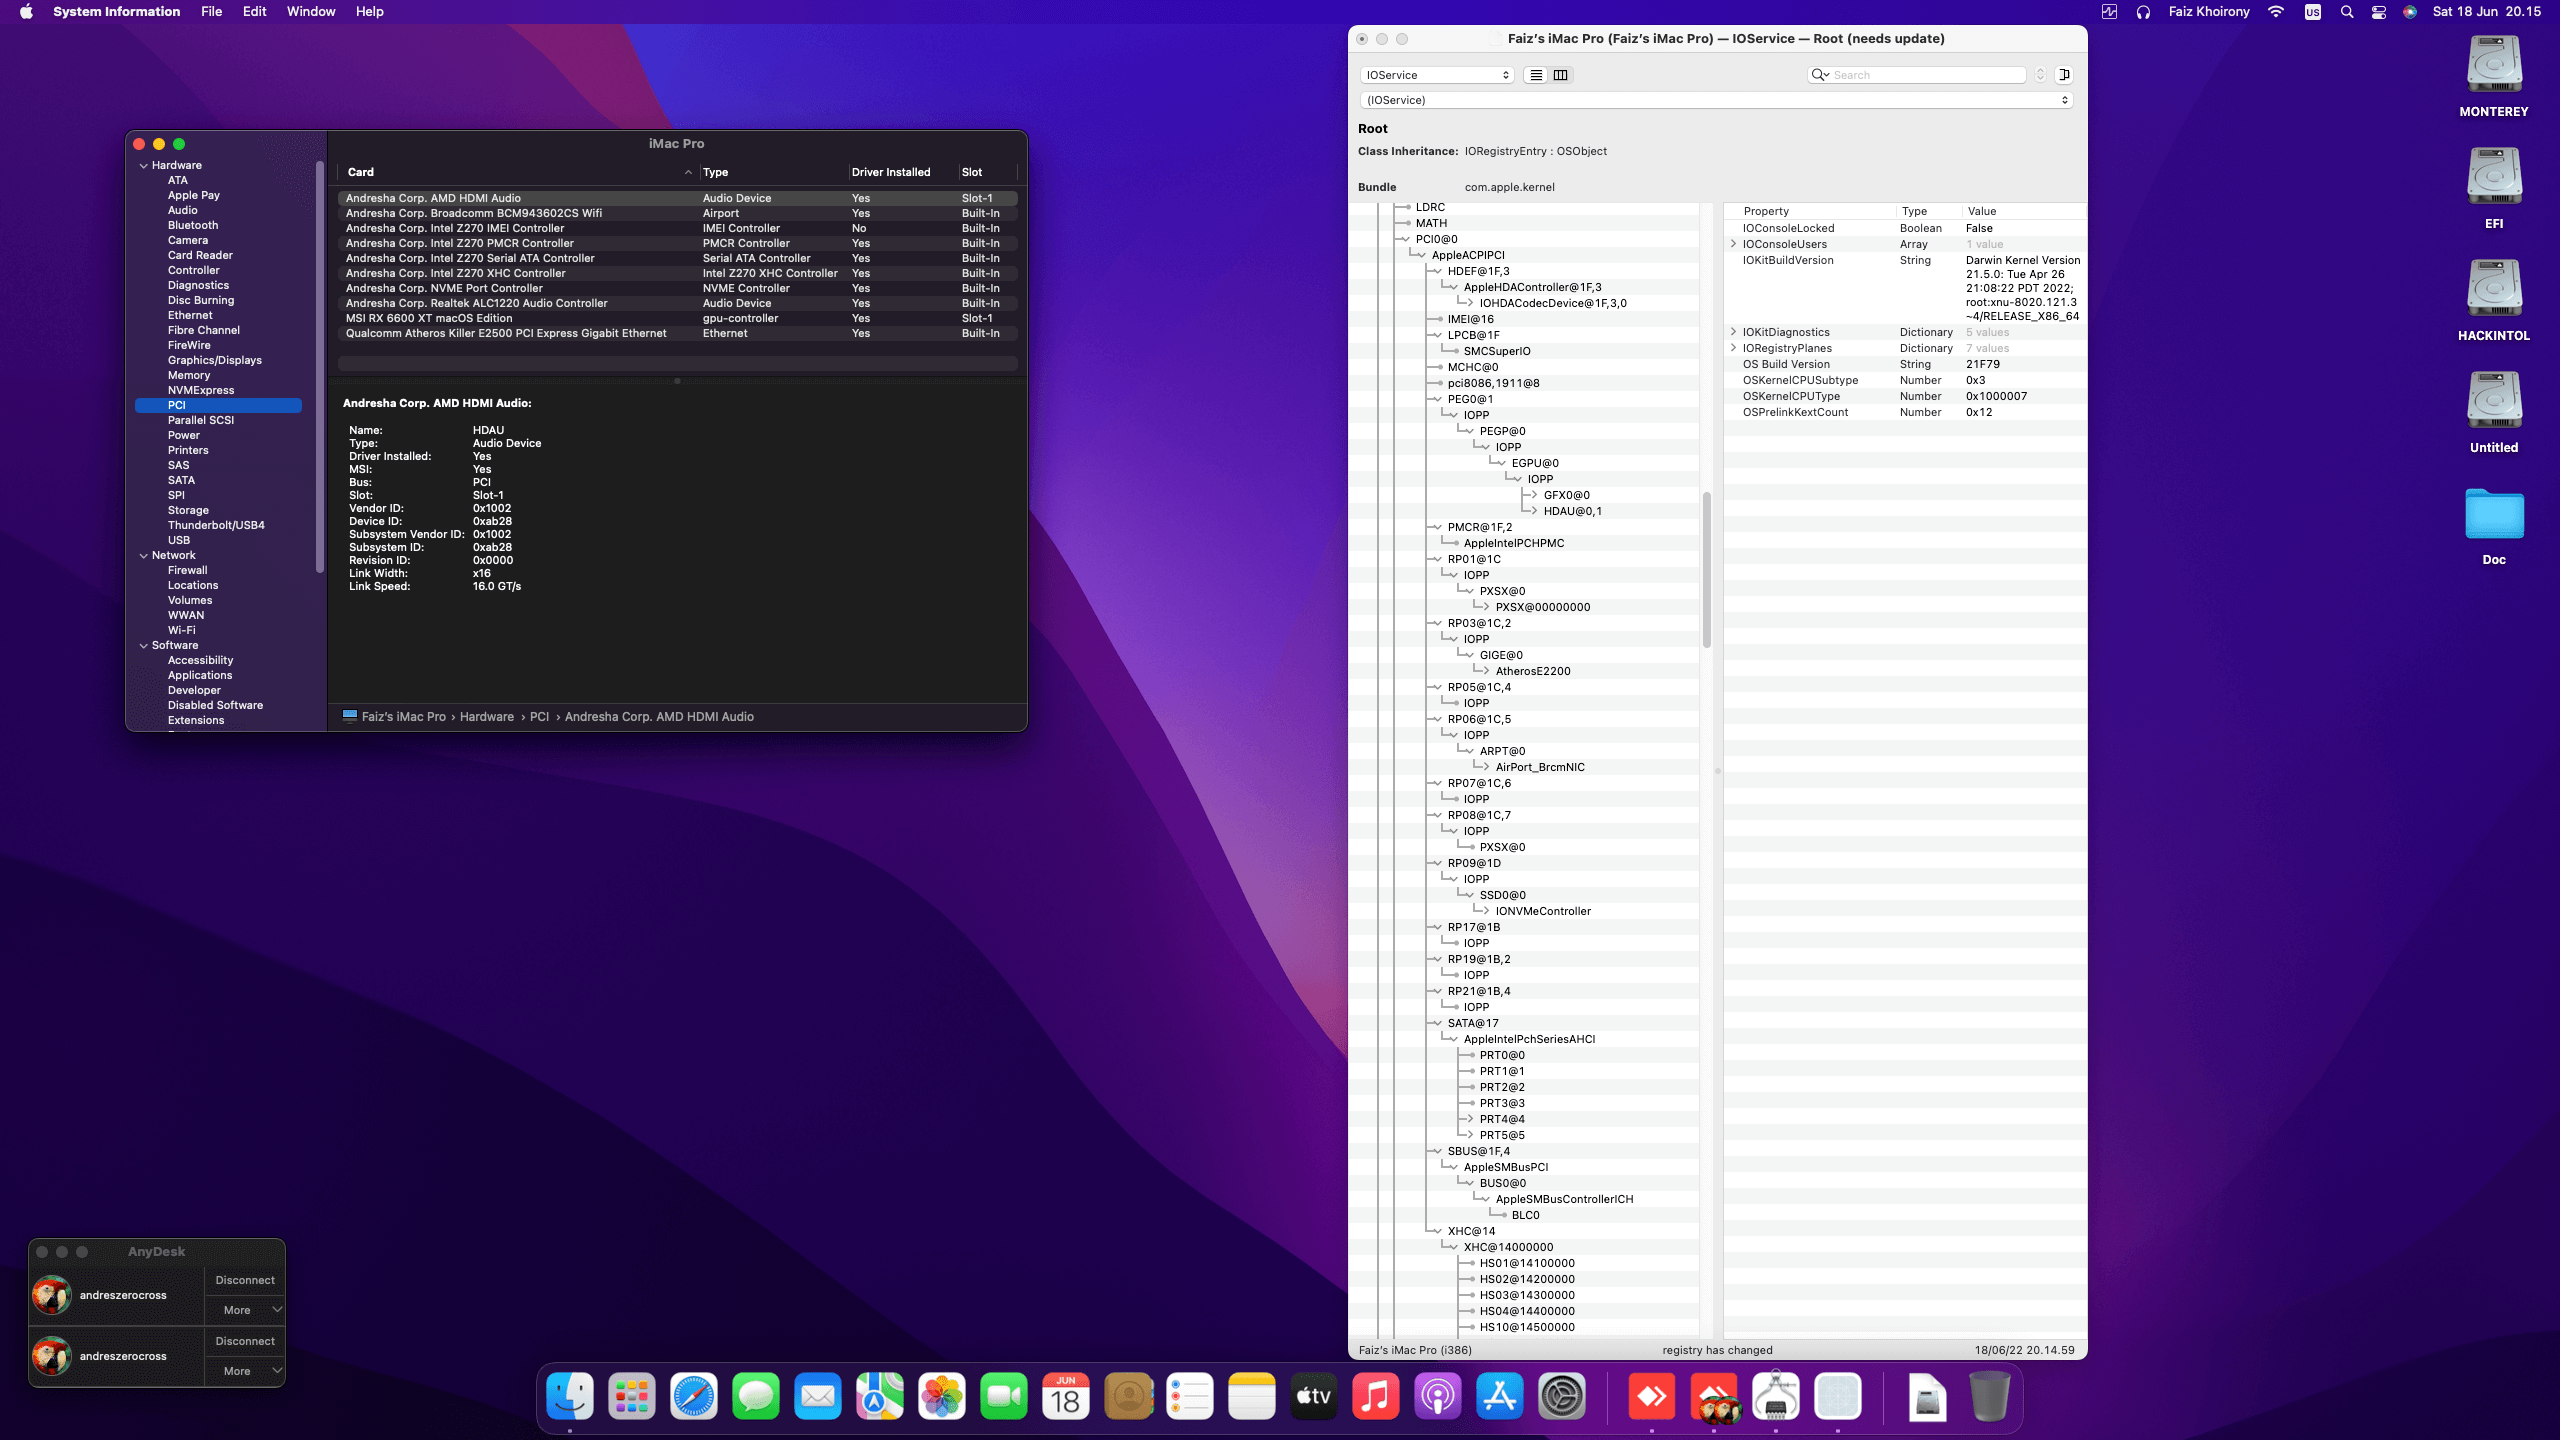This screenshot has width=2560, height=1440.
Task: Launch Safari from the Dock
Action: click(694, 1397)
